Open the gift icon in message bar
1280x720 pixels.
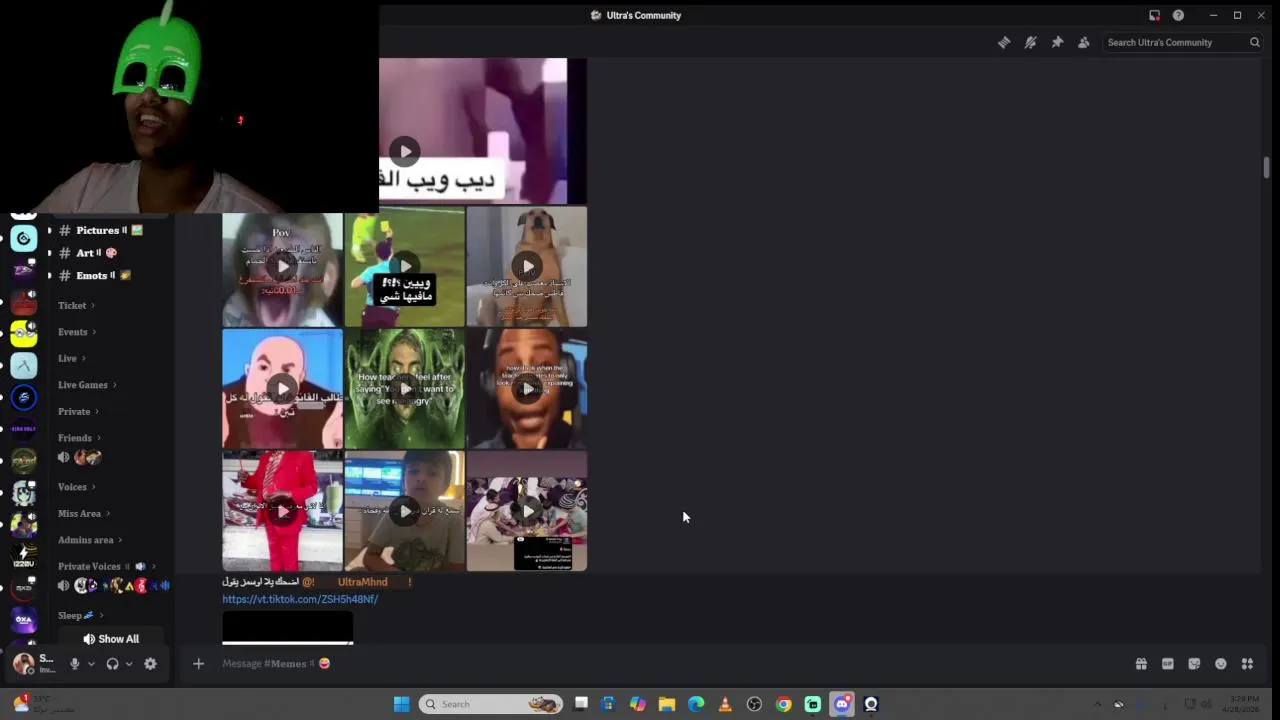coord(1141,664)
